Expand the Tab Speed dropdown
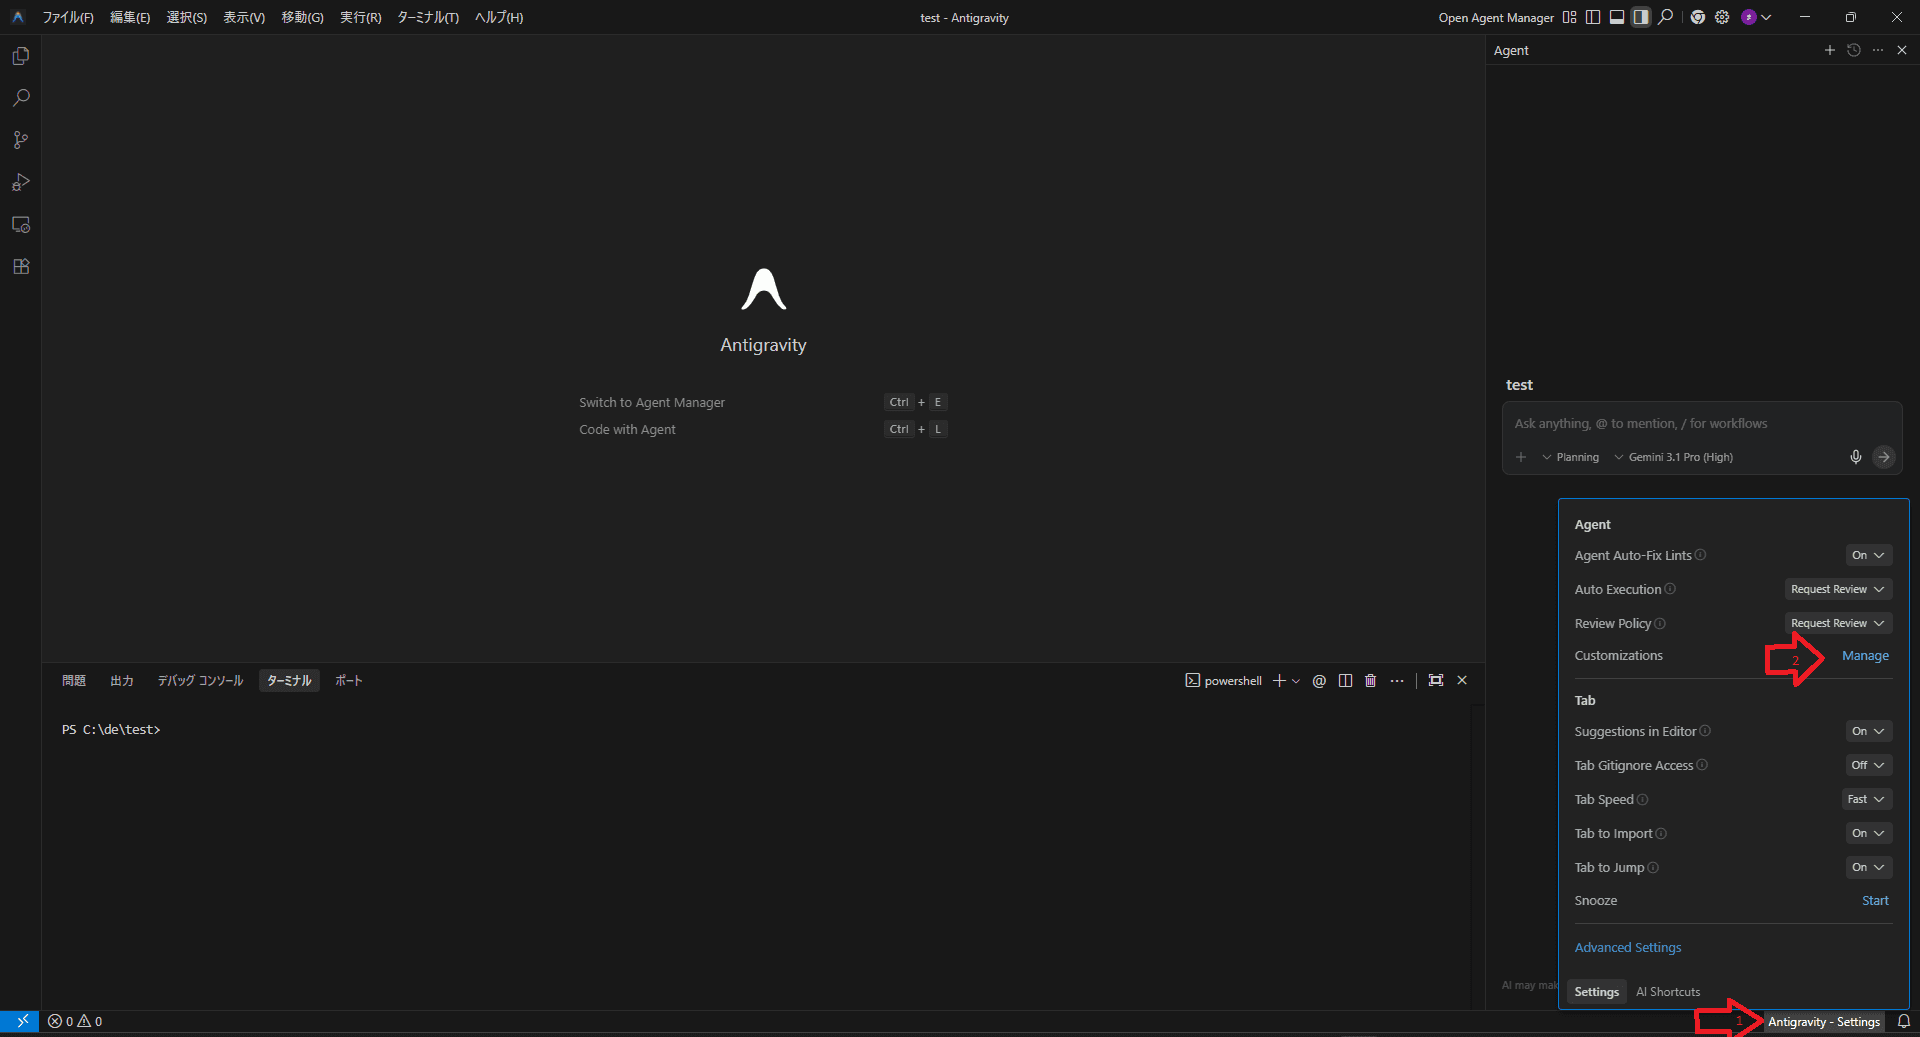Screen dimensions: 1920x1037 (1865, 800)
